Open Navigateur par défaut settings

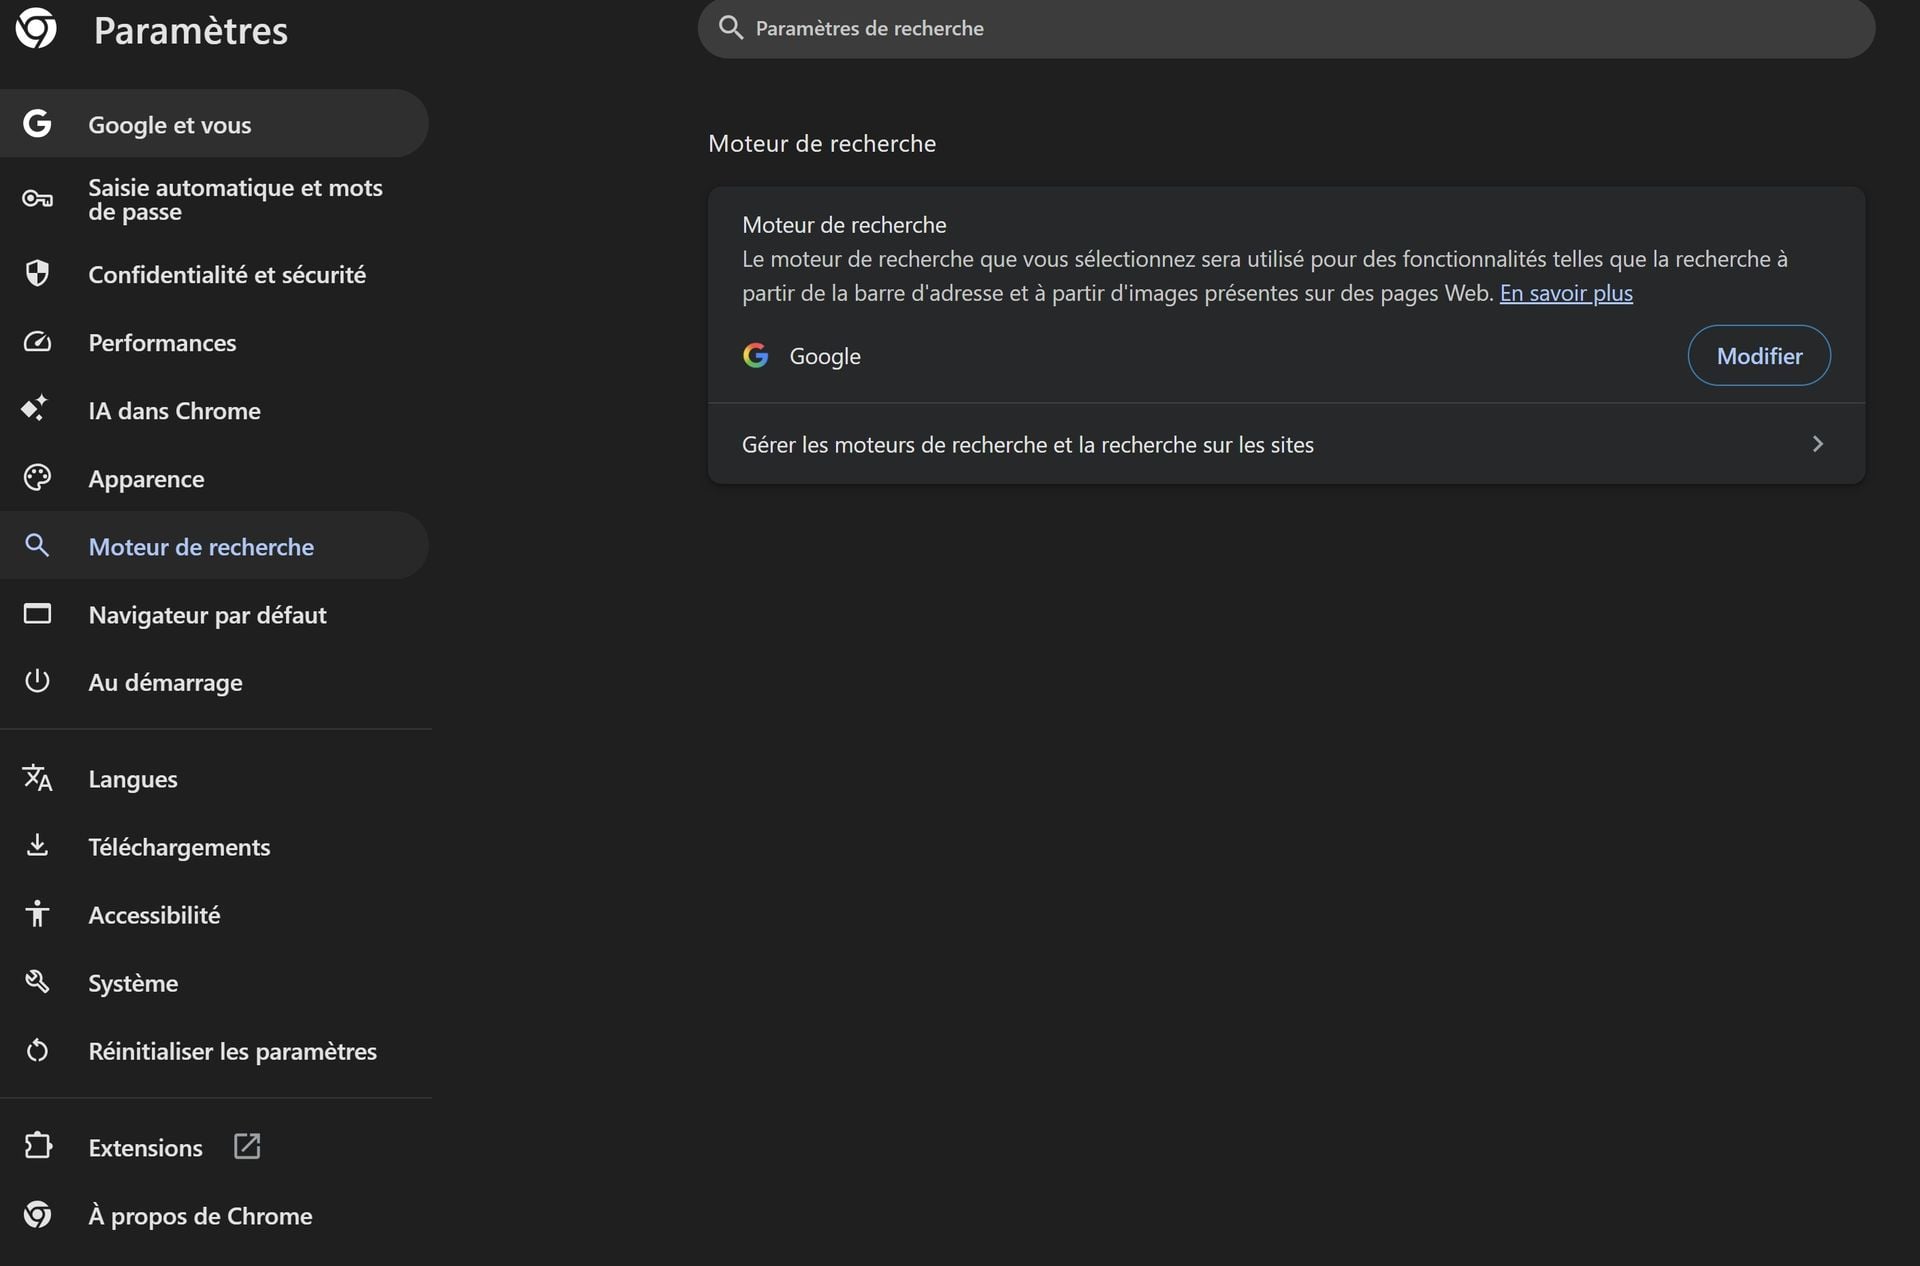tap(214, 614)
